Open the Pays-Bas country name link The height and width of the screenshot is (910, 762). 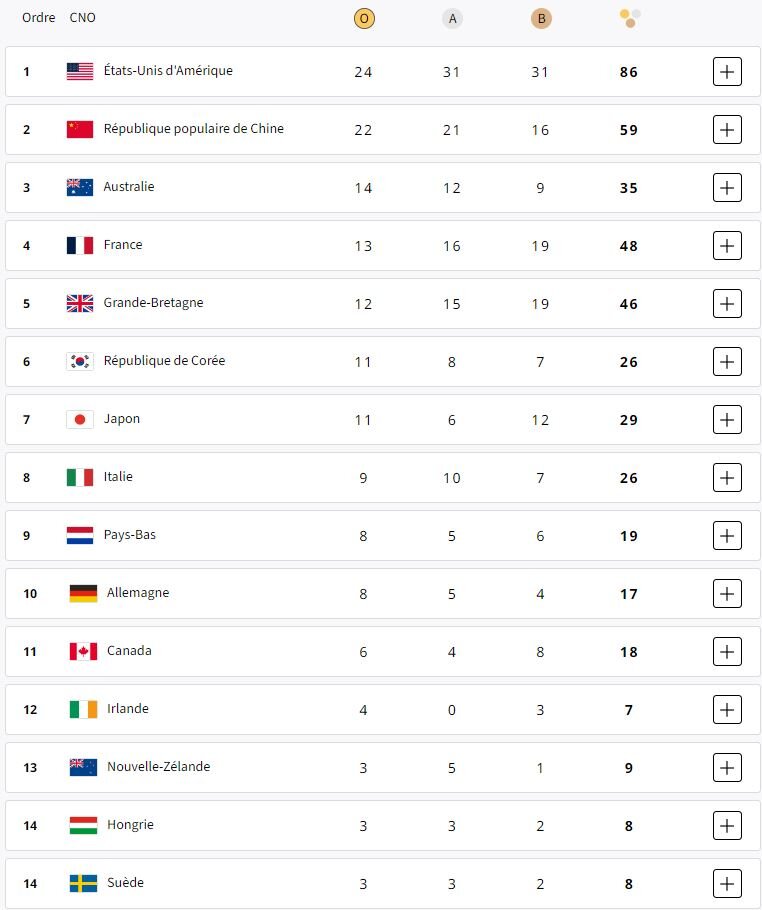click(x=130, y=535)
